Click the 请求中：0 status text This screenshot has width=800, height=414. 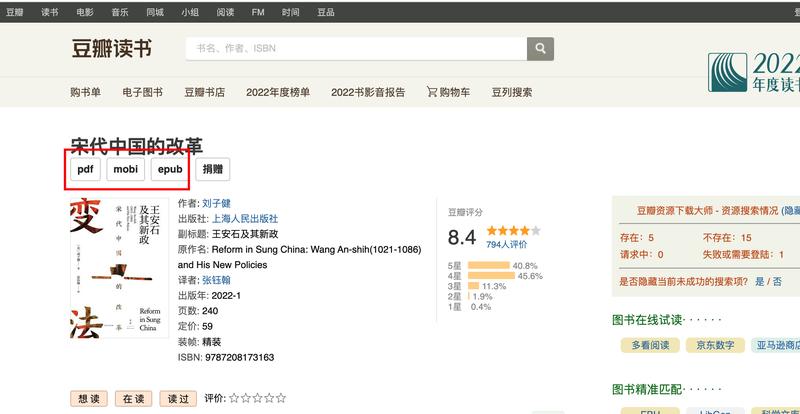[642, 254]
